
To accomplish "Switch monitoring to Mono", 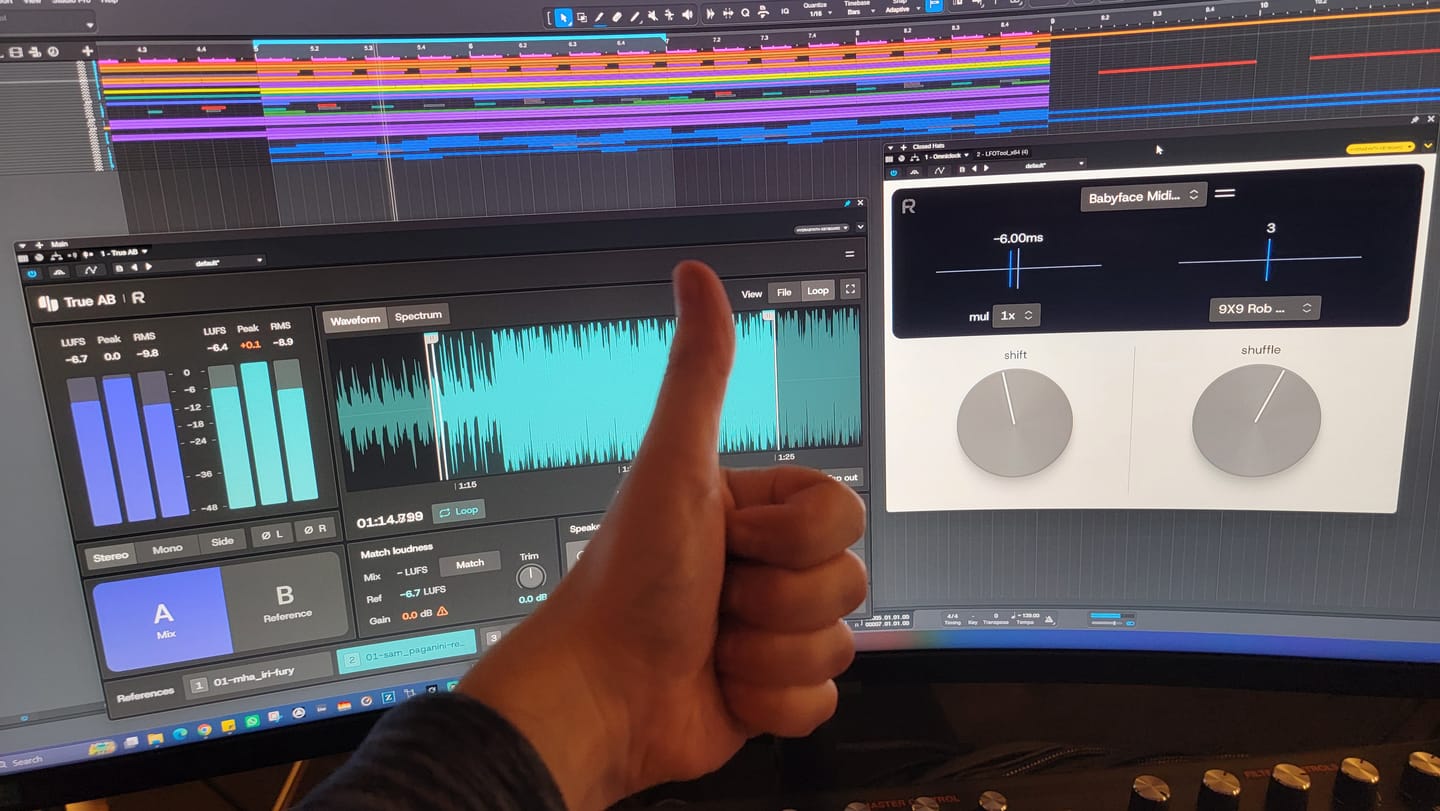I will 167,549.
